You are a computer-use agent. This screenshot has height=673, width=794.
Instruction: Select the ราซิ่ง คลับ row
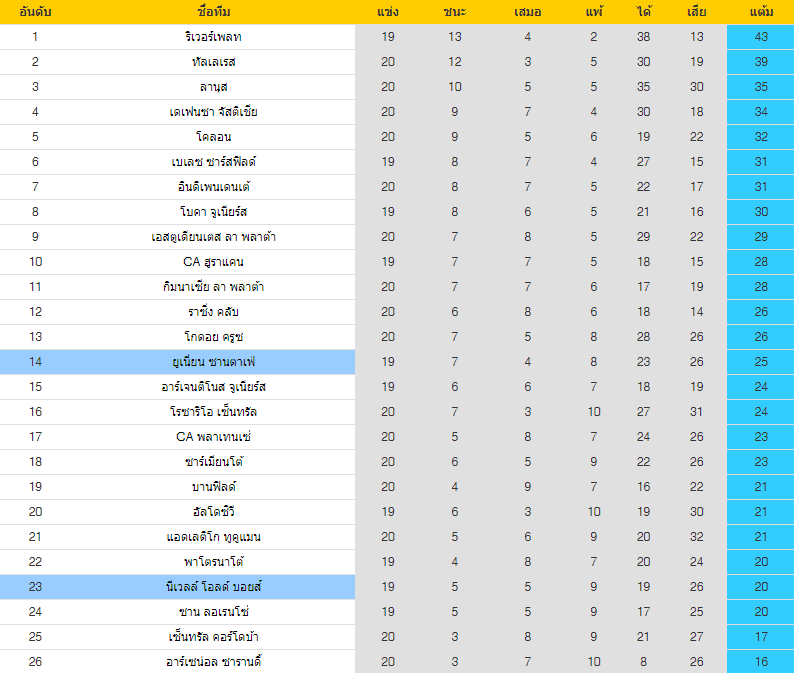point(213,312)
